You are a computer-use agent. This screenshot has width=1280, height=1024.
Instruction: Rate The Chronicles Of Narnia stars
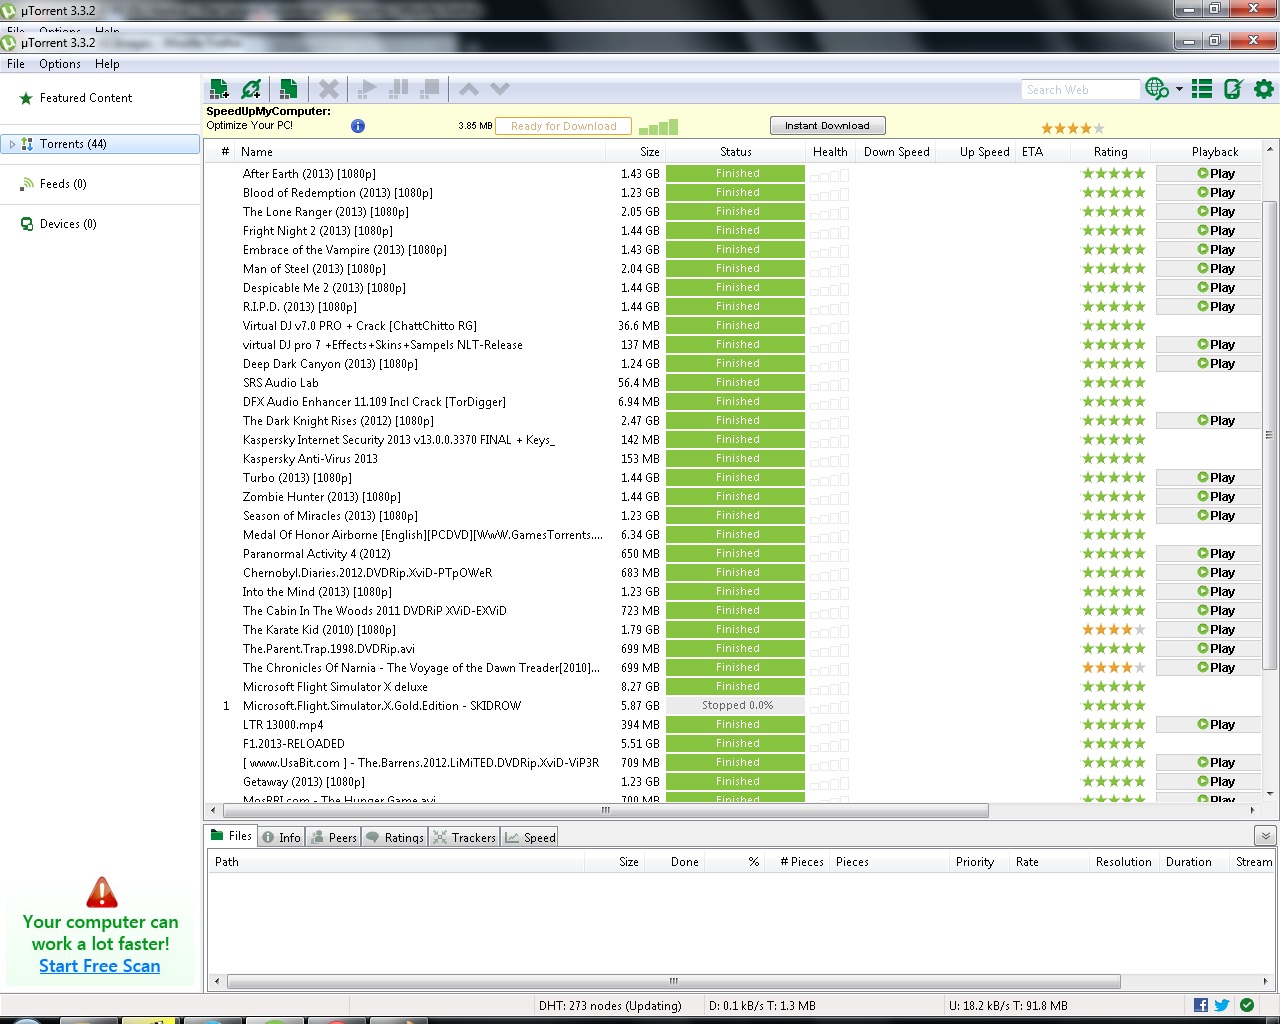click(1114, 667)
